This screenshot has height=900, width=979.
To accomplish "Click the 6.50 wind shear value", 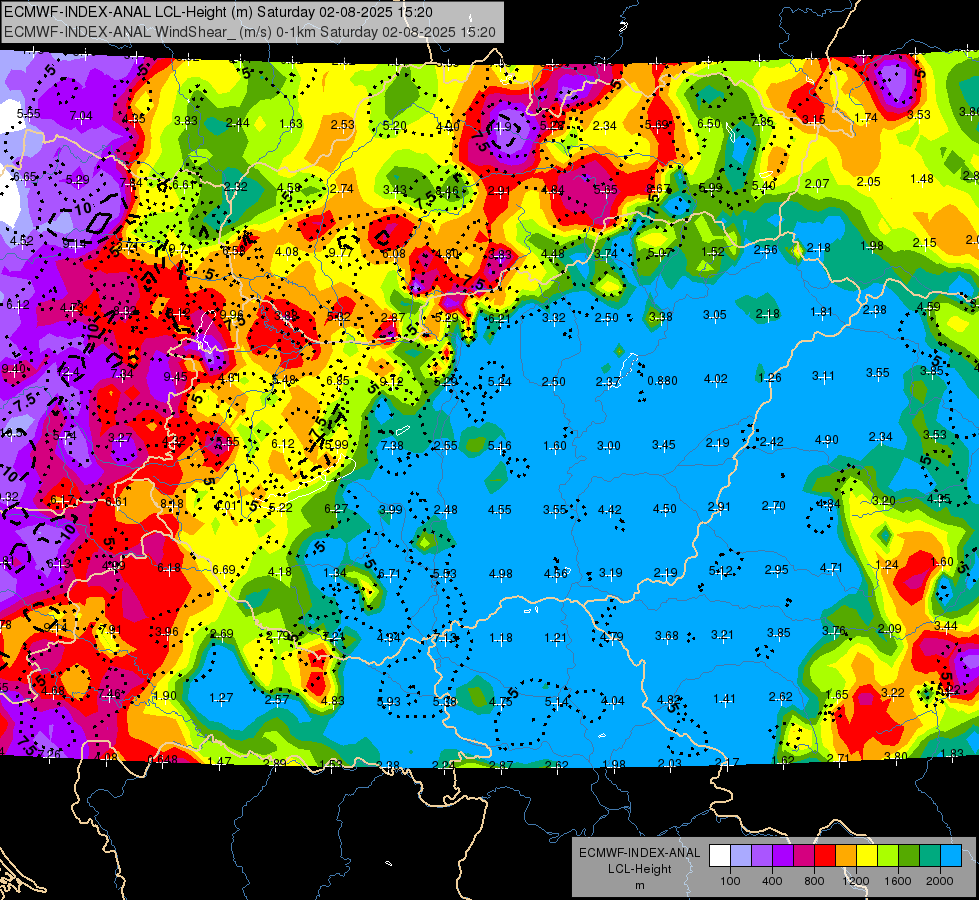I will [709, 123].
